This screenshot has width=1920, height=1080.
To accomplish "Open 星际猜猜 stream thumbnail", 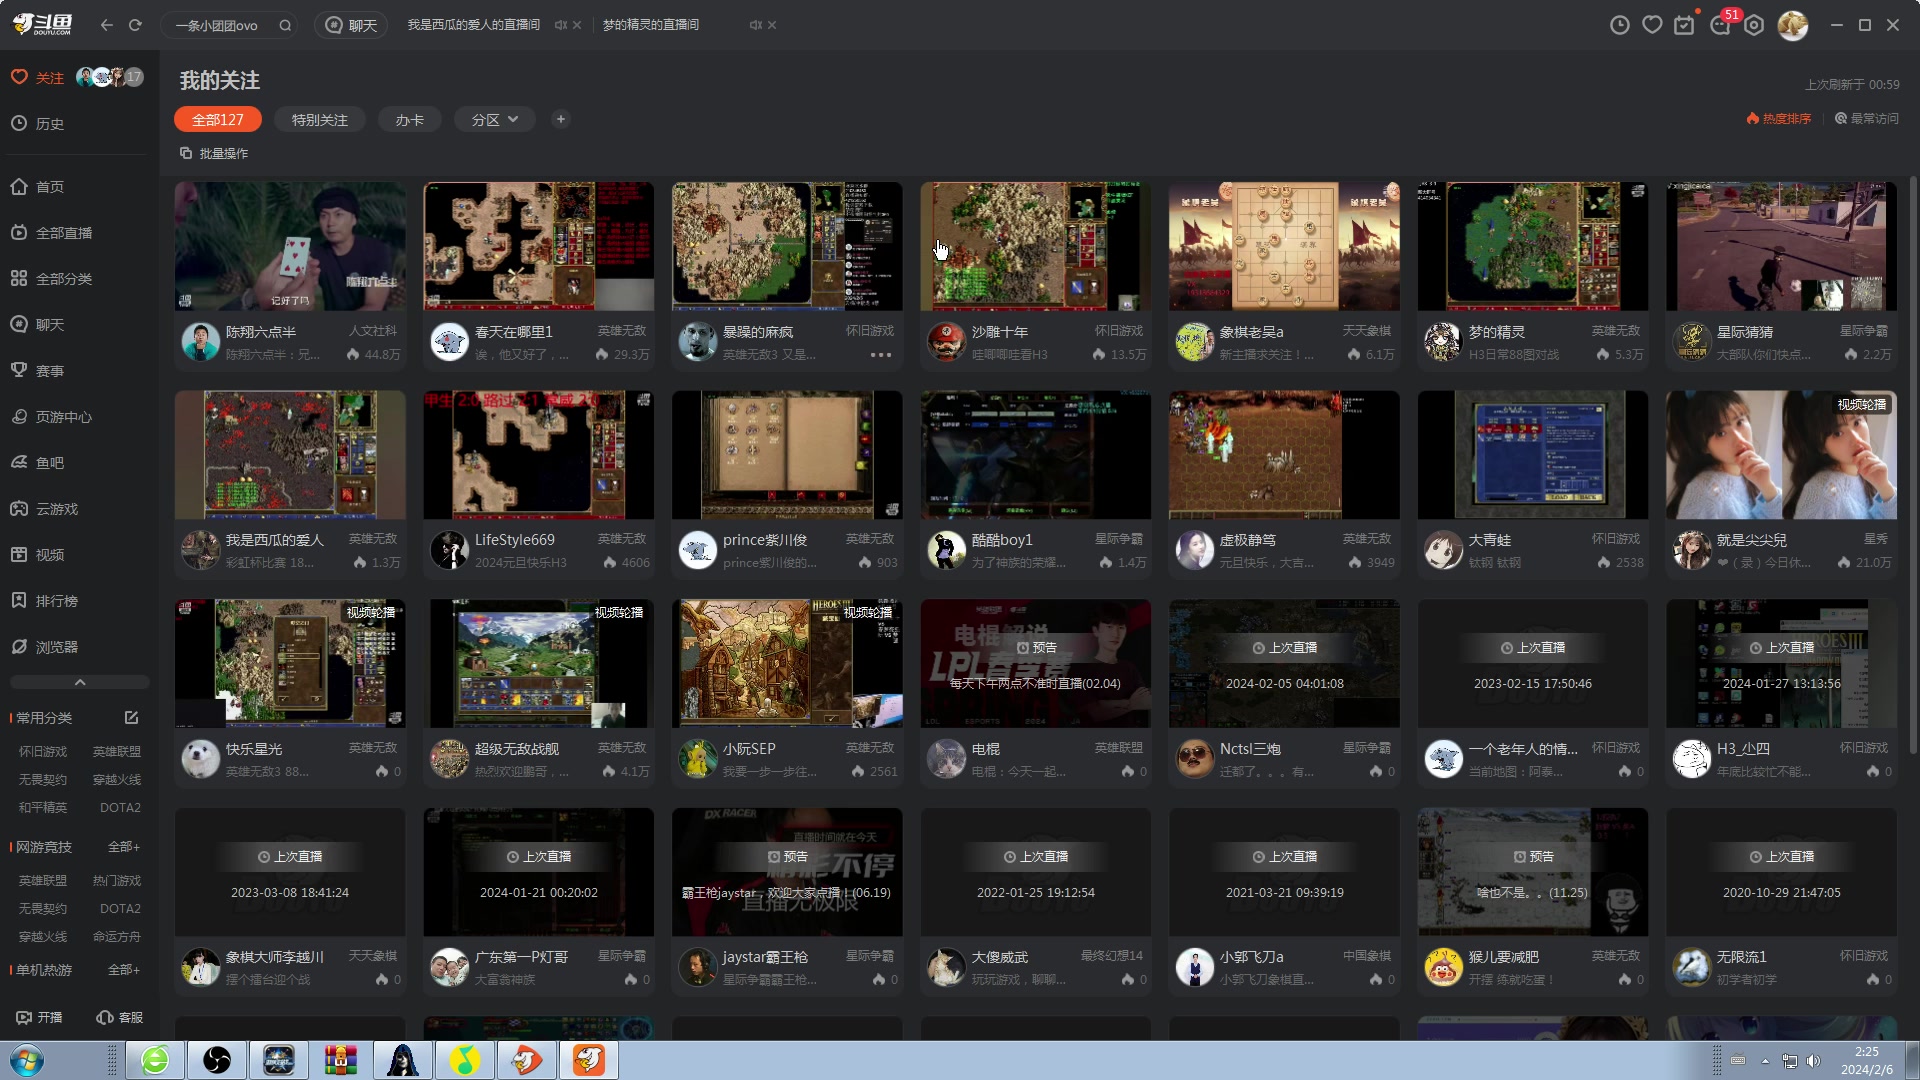I will click(1781, 246).
